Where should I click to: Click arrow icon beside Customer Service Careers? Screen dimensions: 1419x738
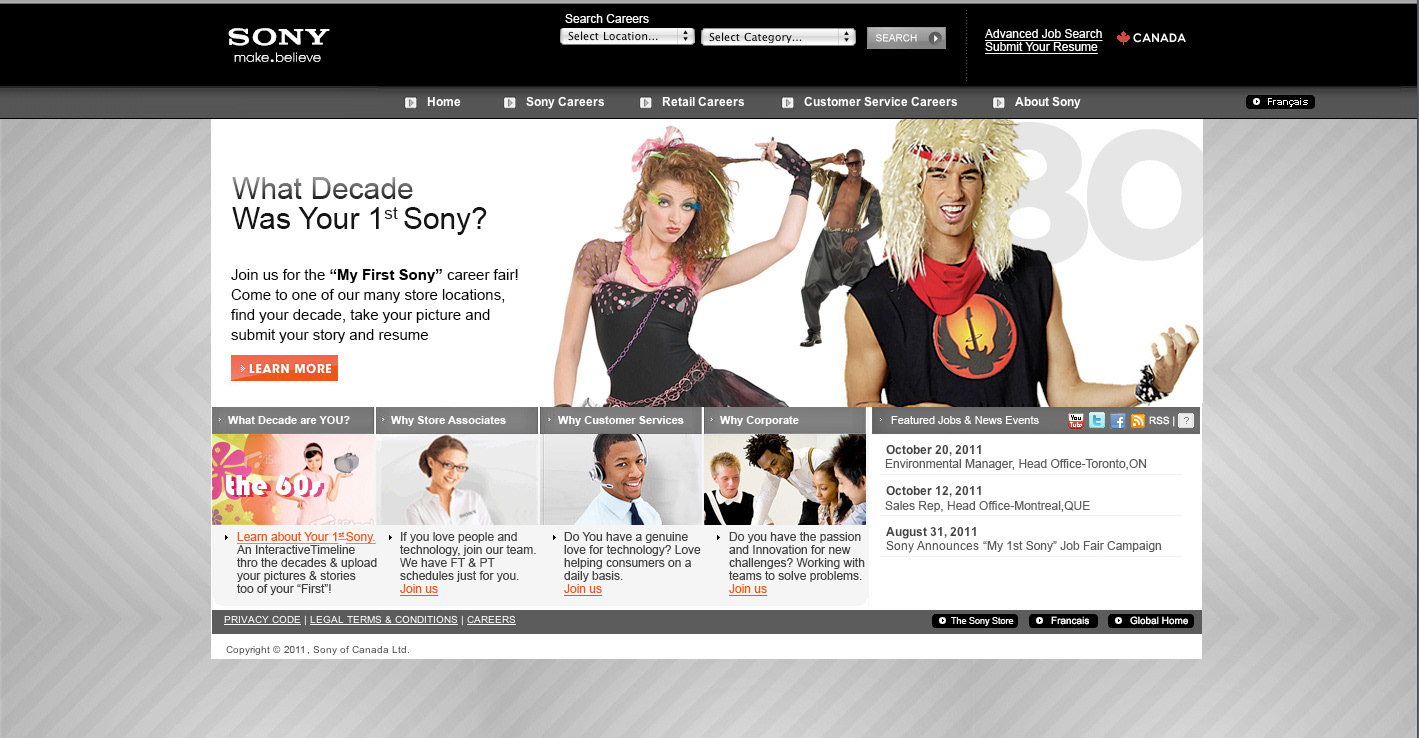788,102
